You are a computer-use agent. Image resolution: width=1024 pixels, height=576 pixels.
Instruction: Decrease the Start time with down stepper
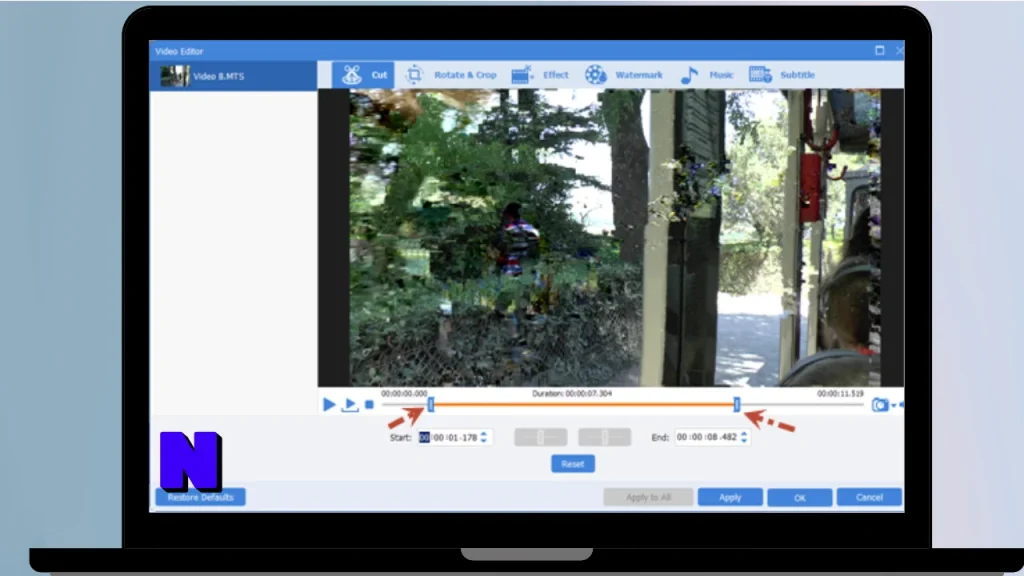tap(484, 441)
